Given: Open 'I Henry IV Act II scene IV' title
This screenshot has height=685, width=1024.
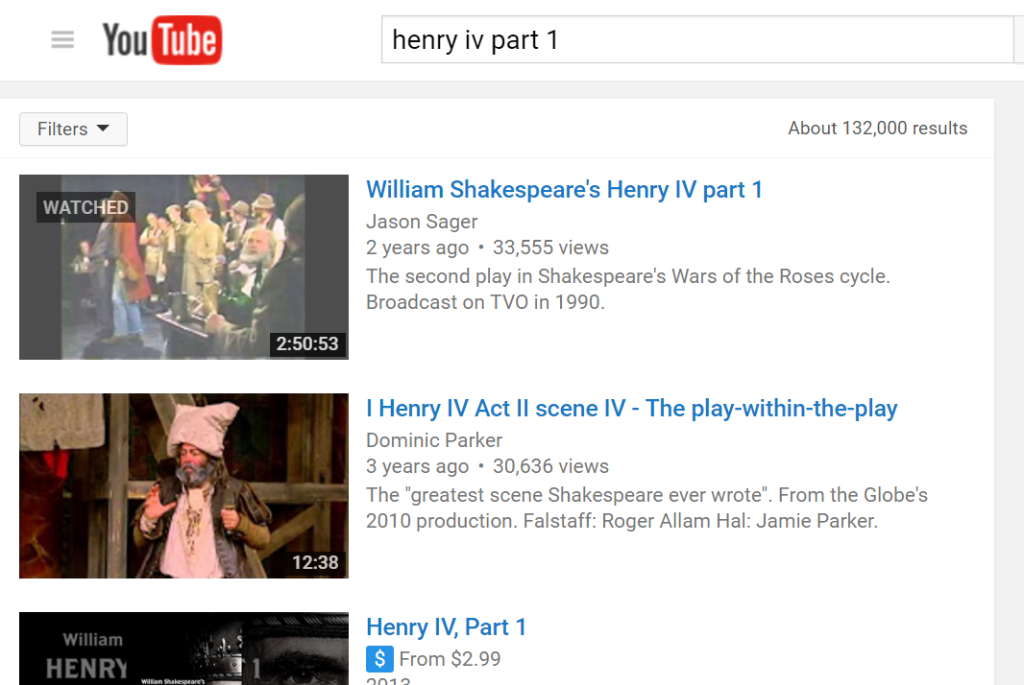Looking at the screenshot, I should click(x=631, y=408).
